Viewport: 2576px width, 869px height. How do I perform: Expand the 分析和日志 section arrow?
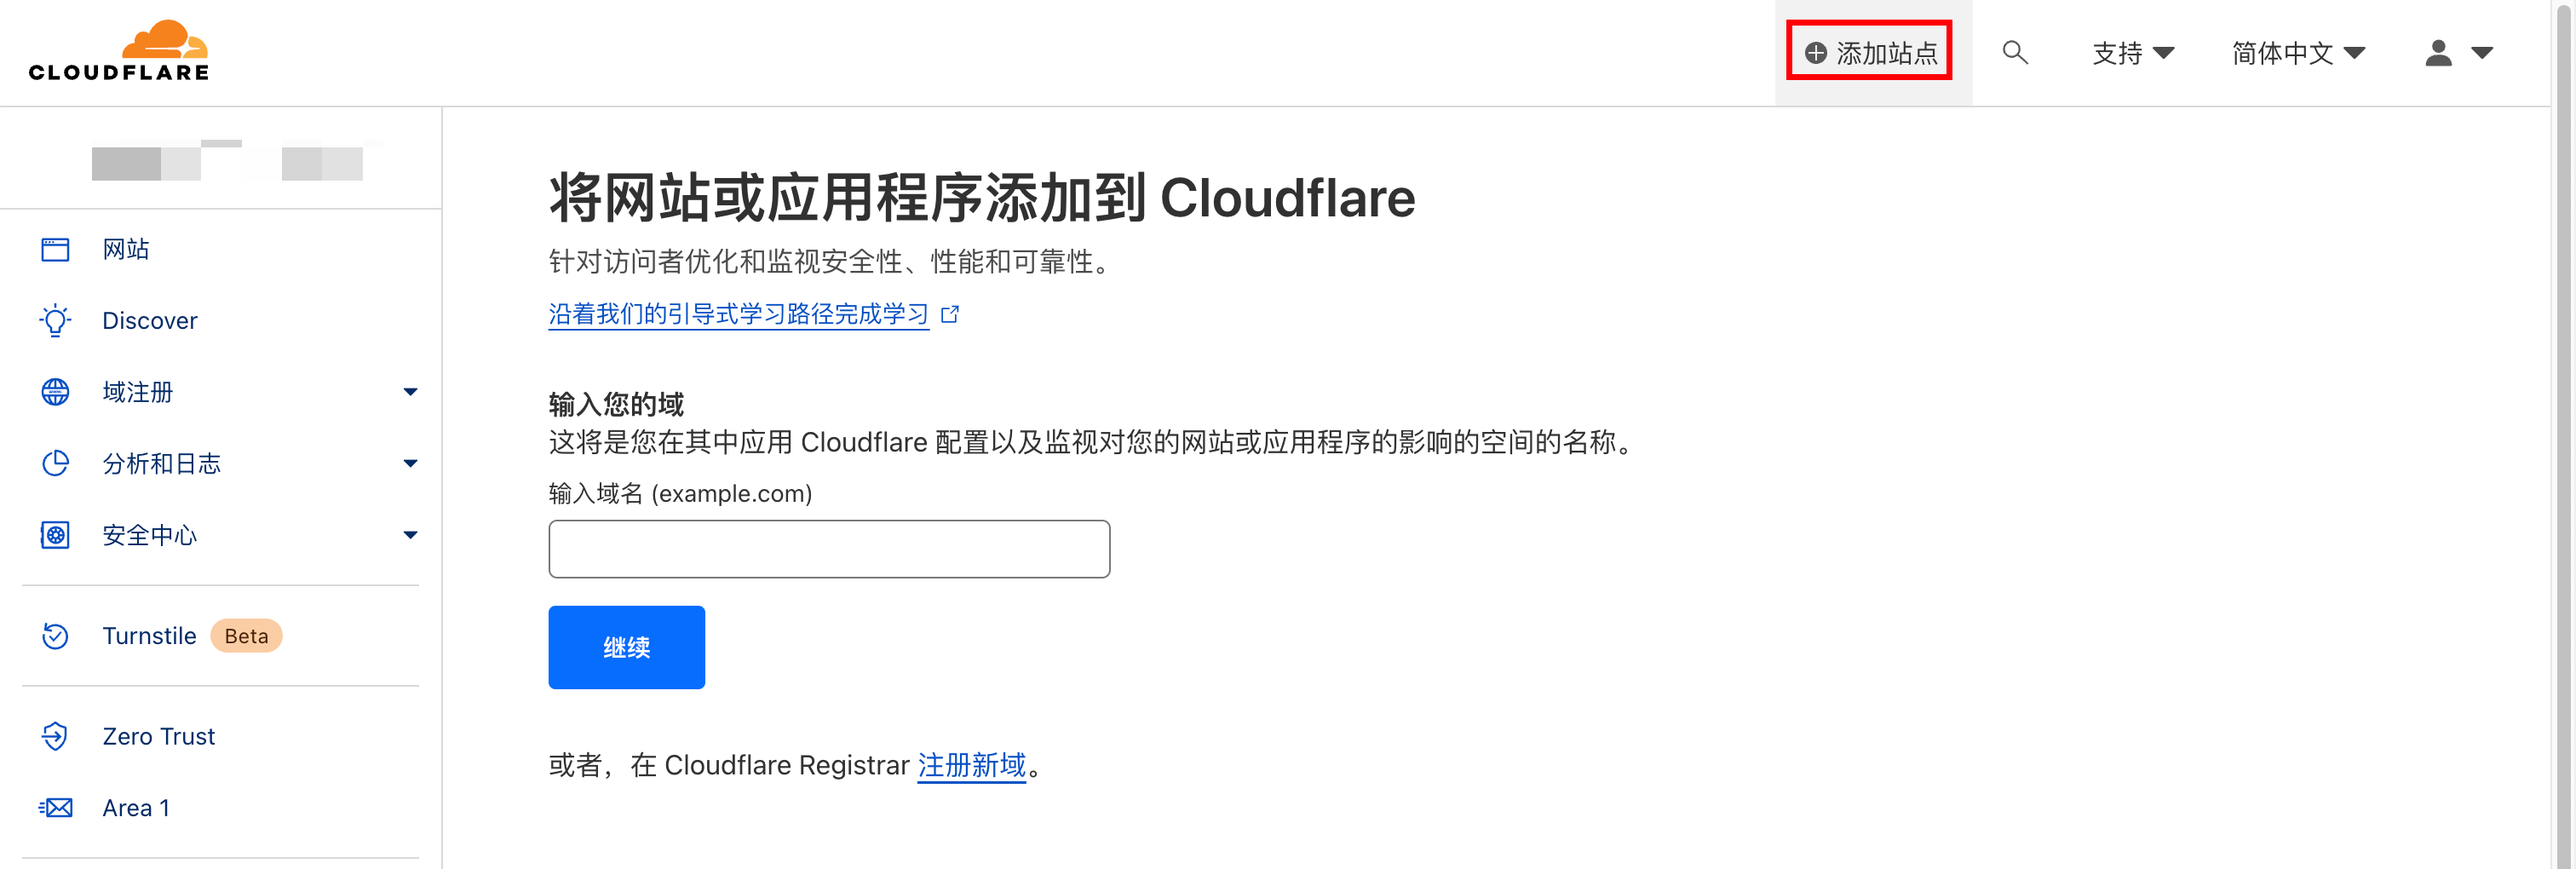pos(410,463)
